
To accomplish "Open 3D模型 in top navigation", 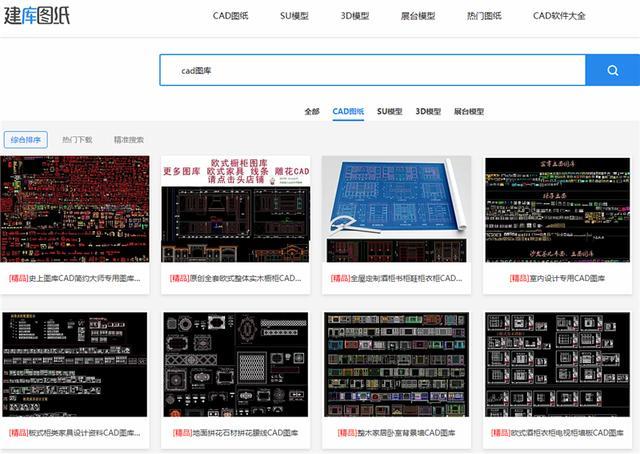I will click(x=355, y=16).
